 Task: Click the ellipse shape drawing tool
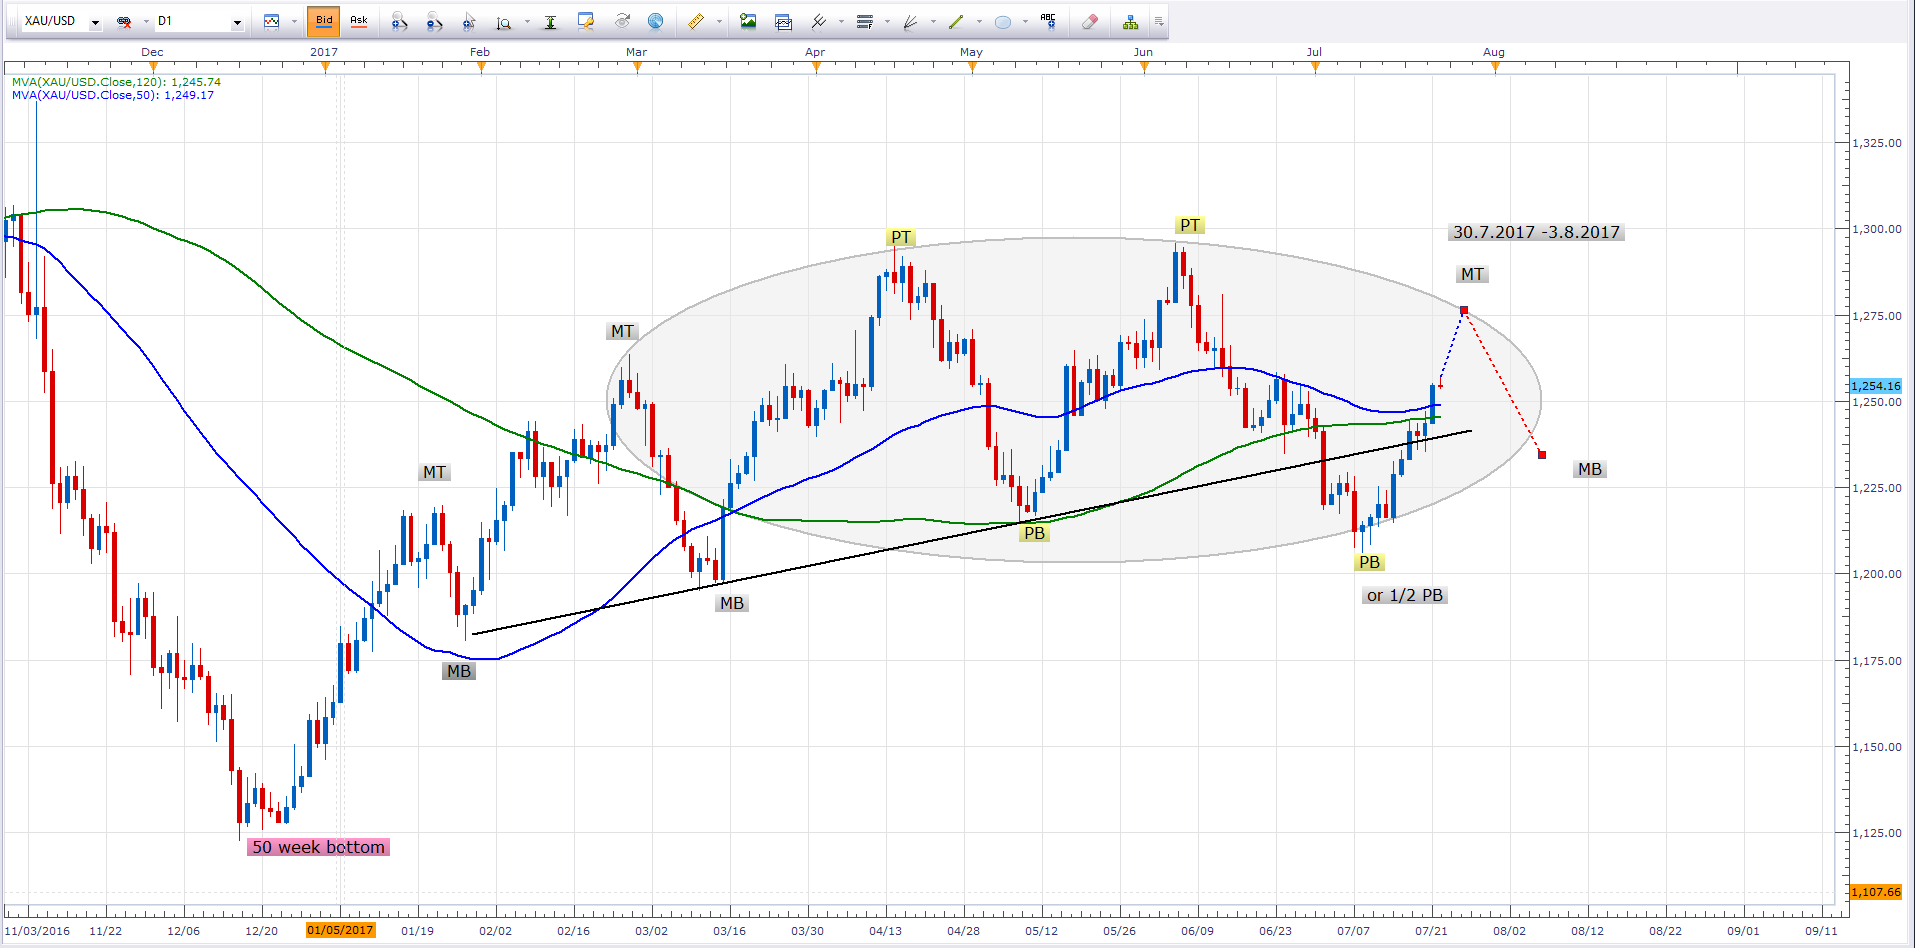tap(1003, 21)
